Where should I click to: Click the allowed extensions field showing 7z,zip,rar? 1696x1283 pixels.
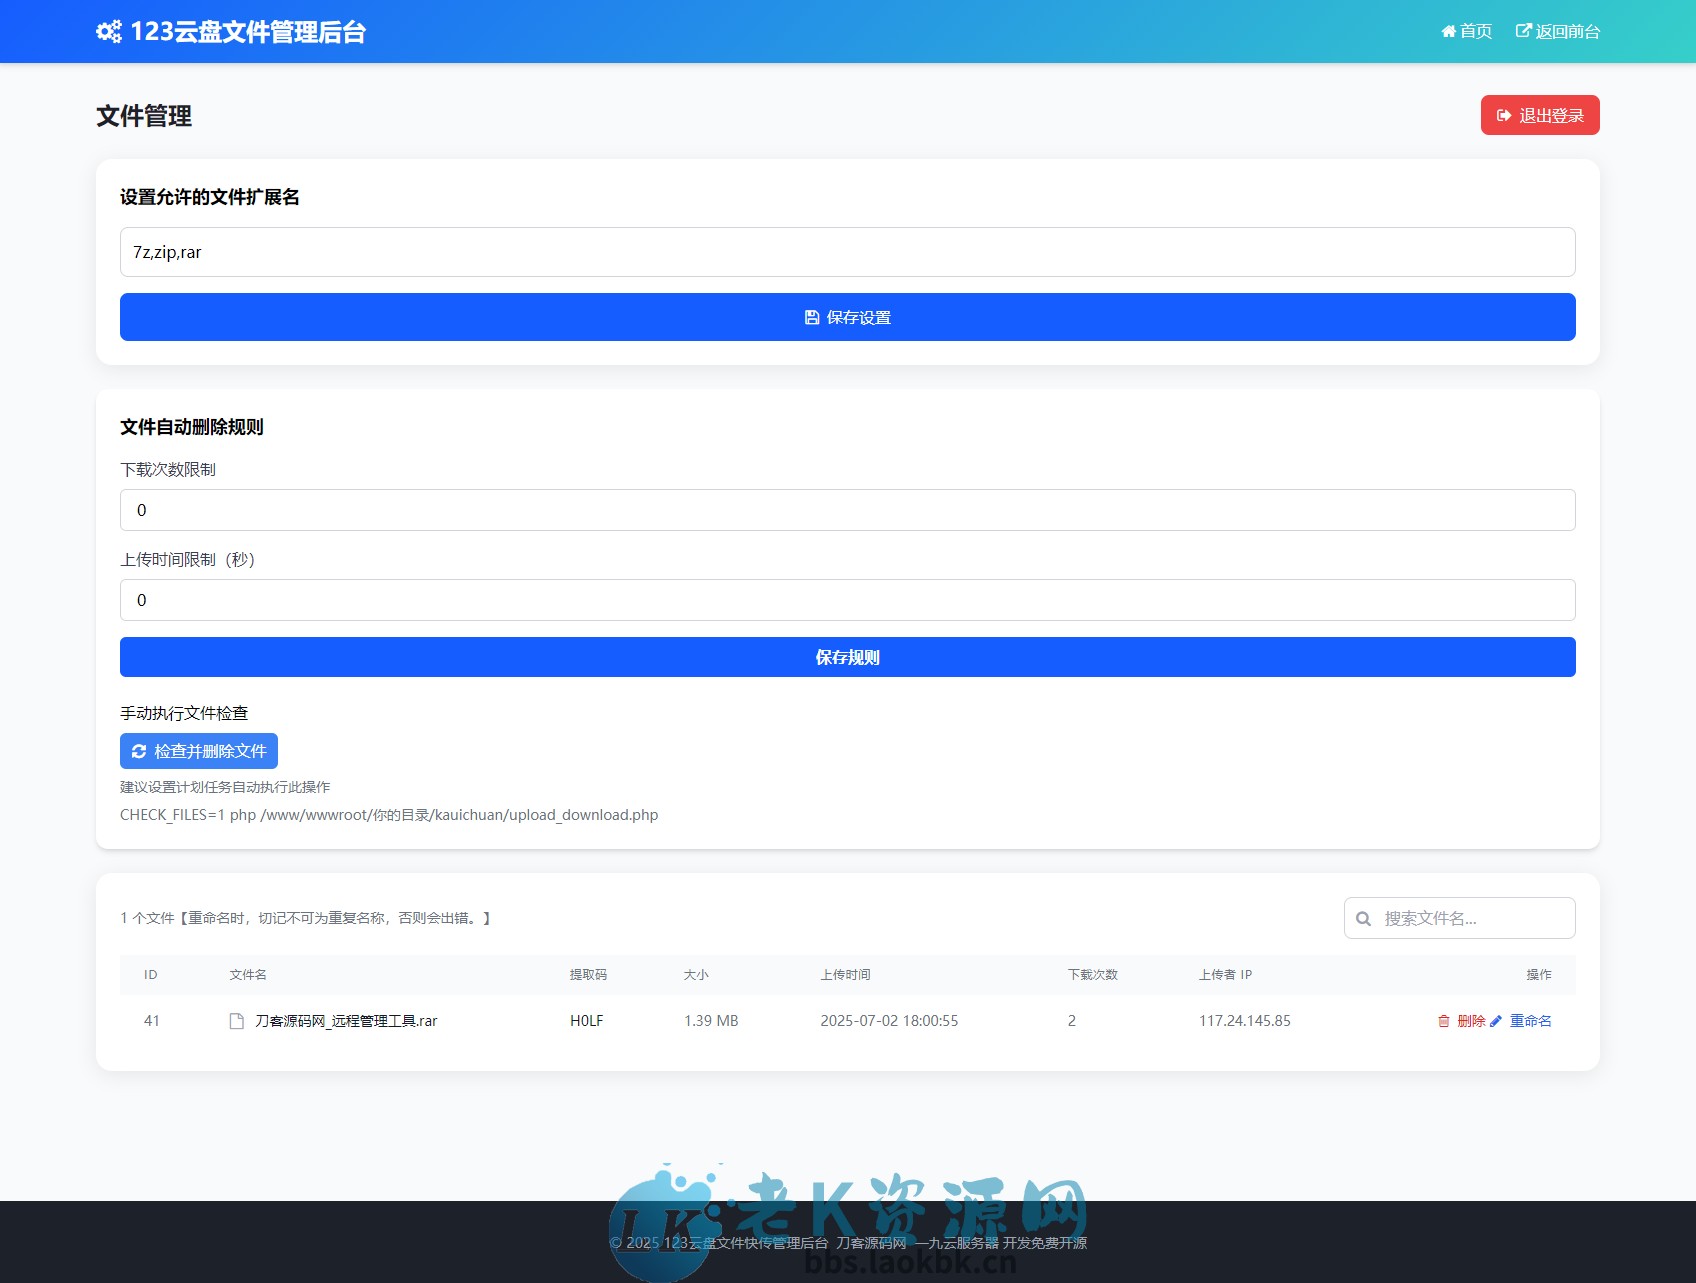(x=846, y=252)
